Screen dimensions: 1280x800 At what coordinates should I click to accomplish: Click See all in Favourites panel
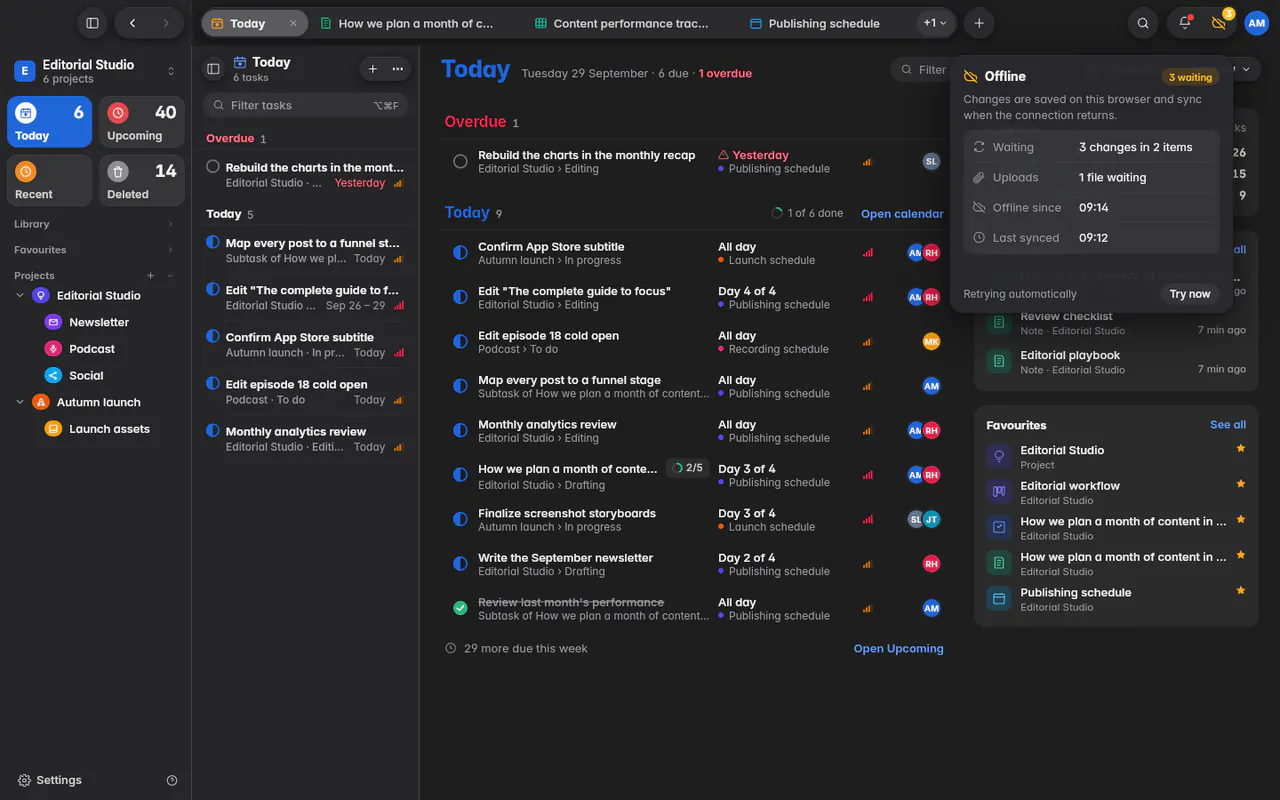[x=1228, y=425]
